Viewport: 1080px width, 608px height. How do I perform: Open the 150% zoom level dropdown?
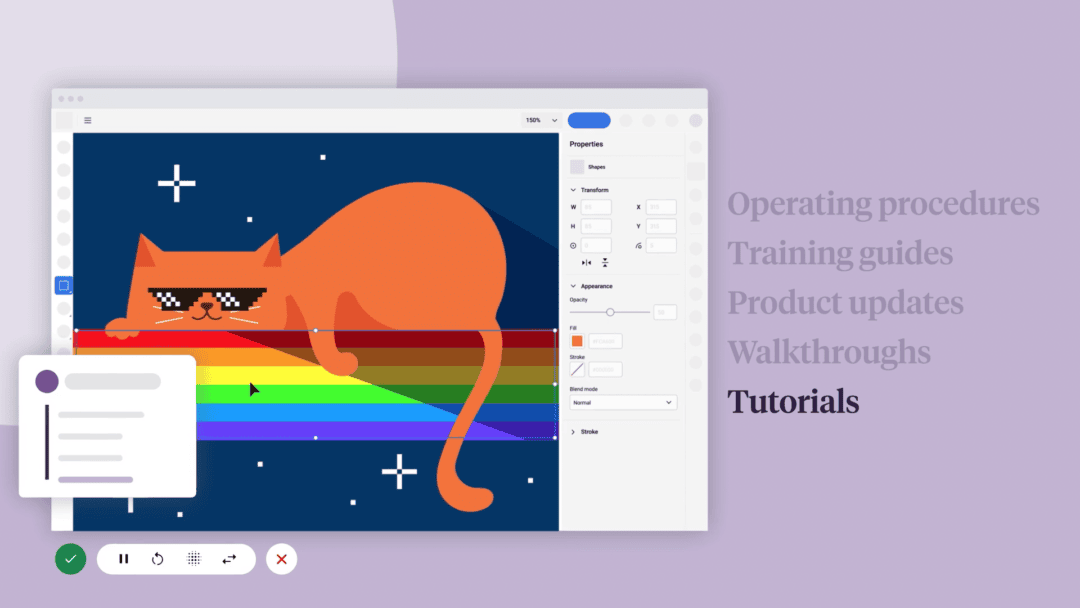point(541,120)
